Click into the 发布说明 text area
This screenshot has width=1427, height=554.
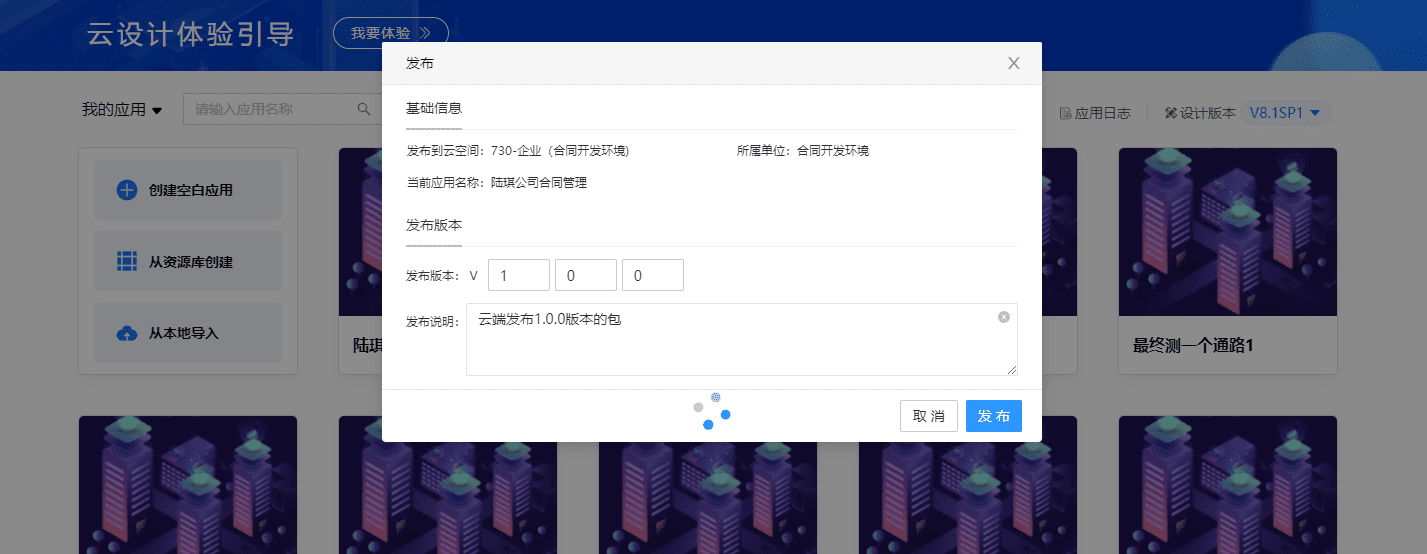click(x=742, y=340)
